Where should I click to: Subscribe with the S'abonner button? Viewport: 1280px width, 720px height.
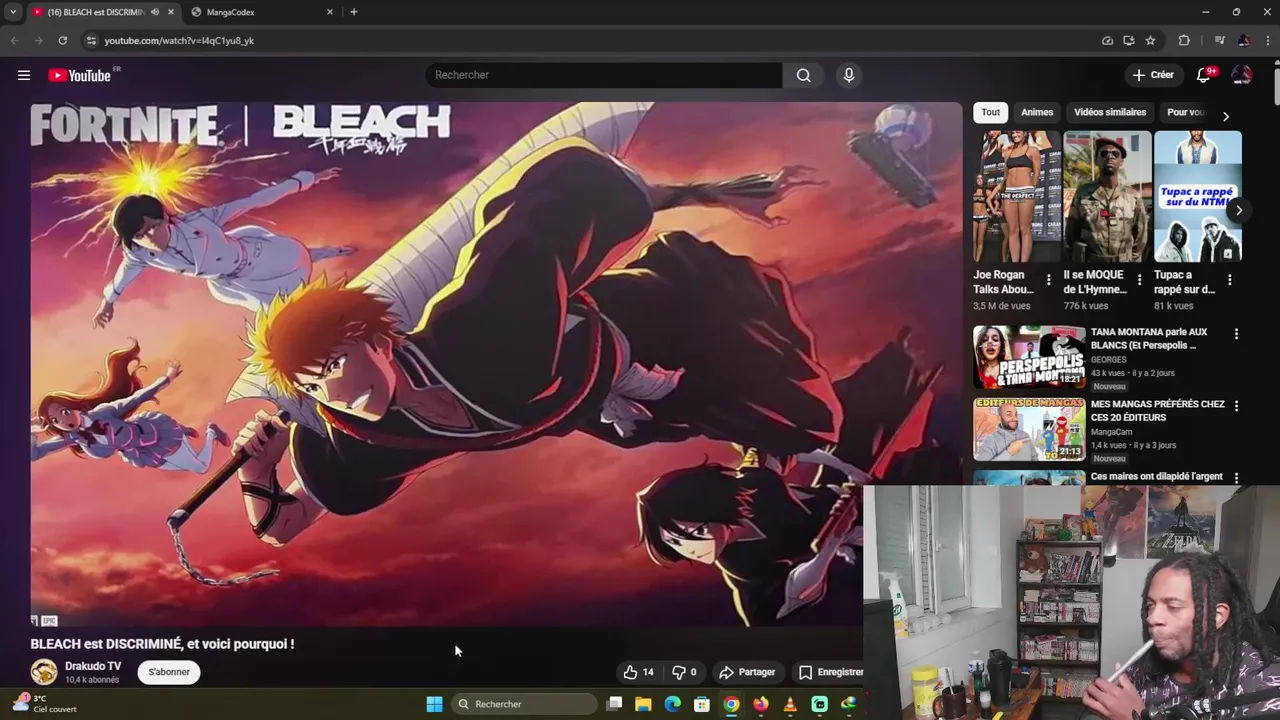(169, 672)
